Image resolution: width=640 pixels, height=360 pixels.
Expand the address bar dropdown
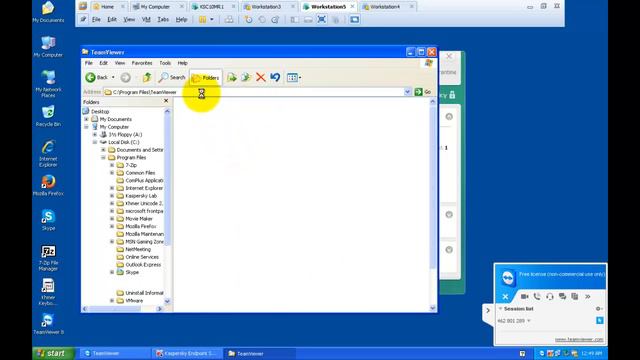pos(407,92)
